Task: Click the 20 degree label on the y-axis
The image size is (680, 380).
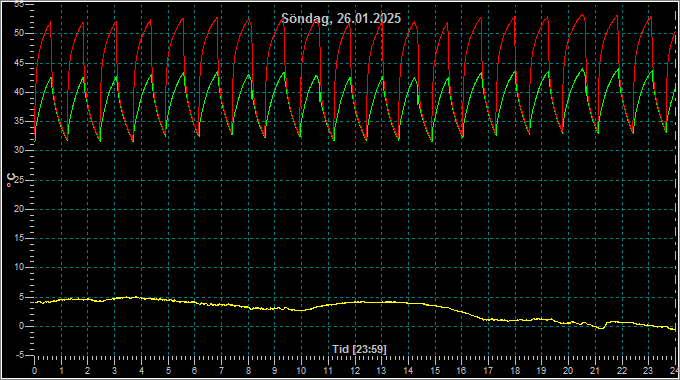Action: (18, 209)
